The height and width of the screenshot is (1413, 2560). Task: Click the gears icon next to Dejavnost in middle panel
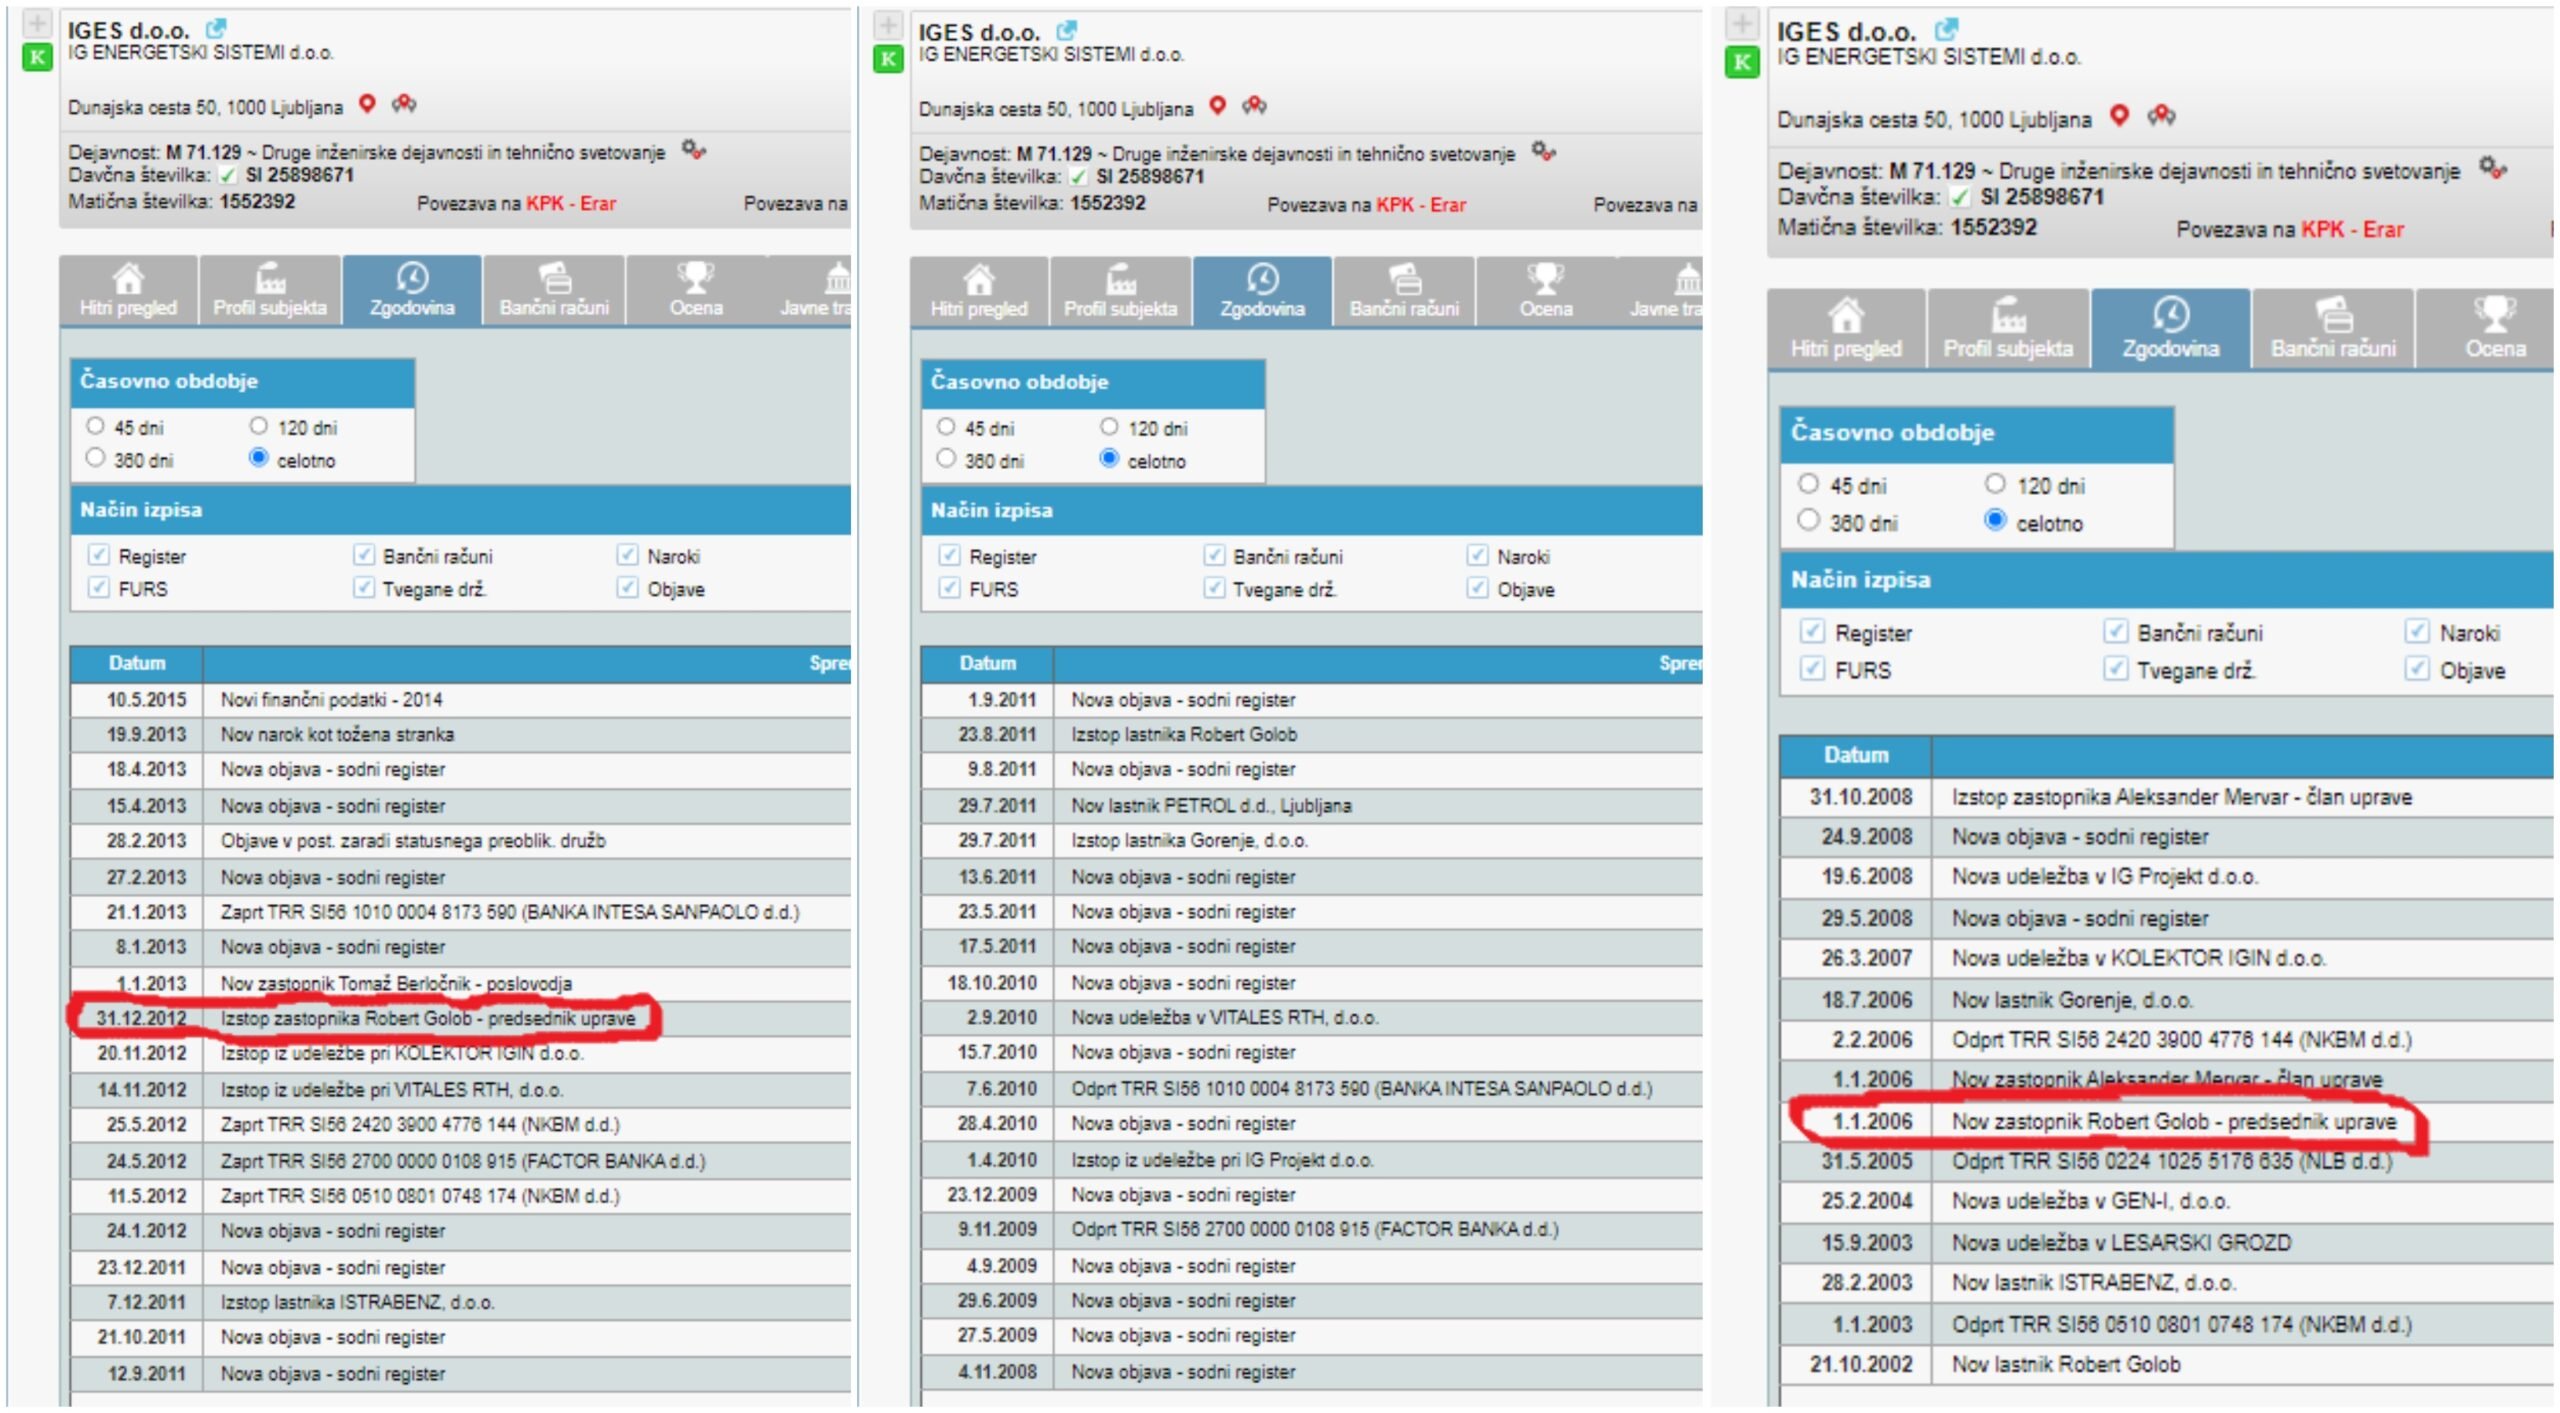tap(1544, 152)
